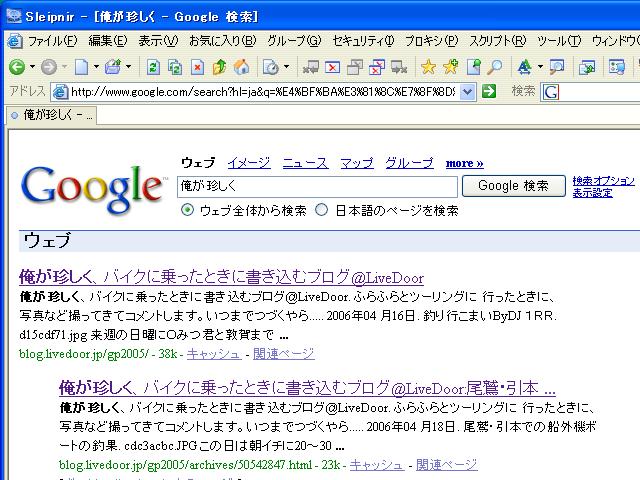Image resolution: width=640 pixels, height=480 pixels.
Task: Open the グループ(G) menu
Action: click(294, 41)
